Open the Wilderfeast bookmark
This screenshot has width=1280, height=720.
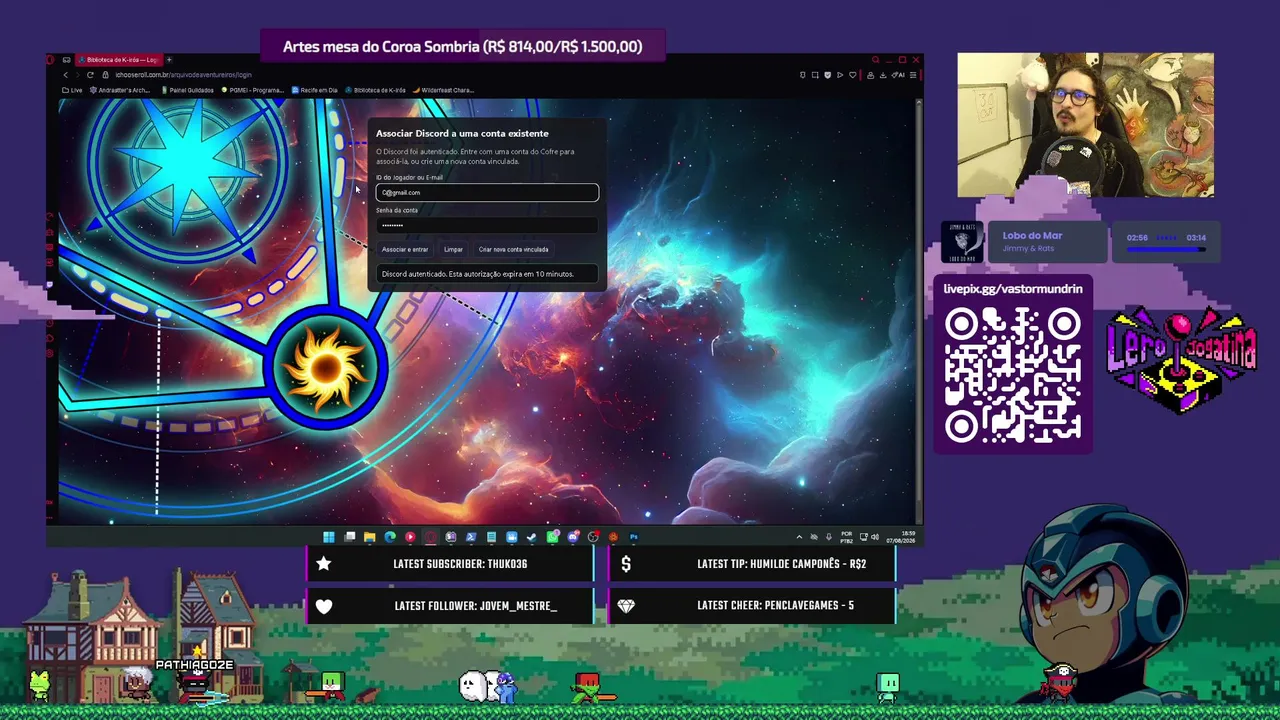[x=443, y=90]
